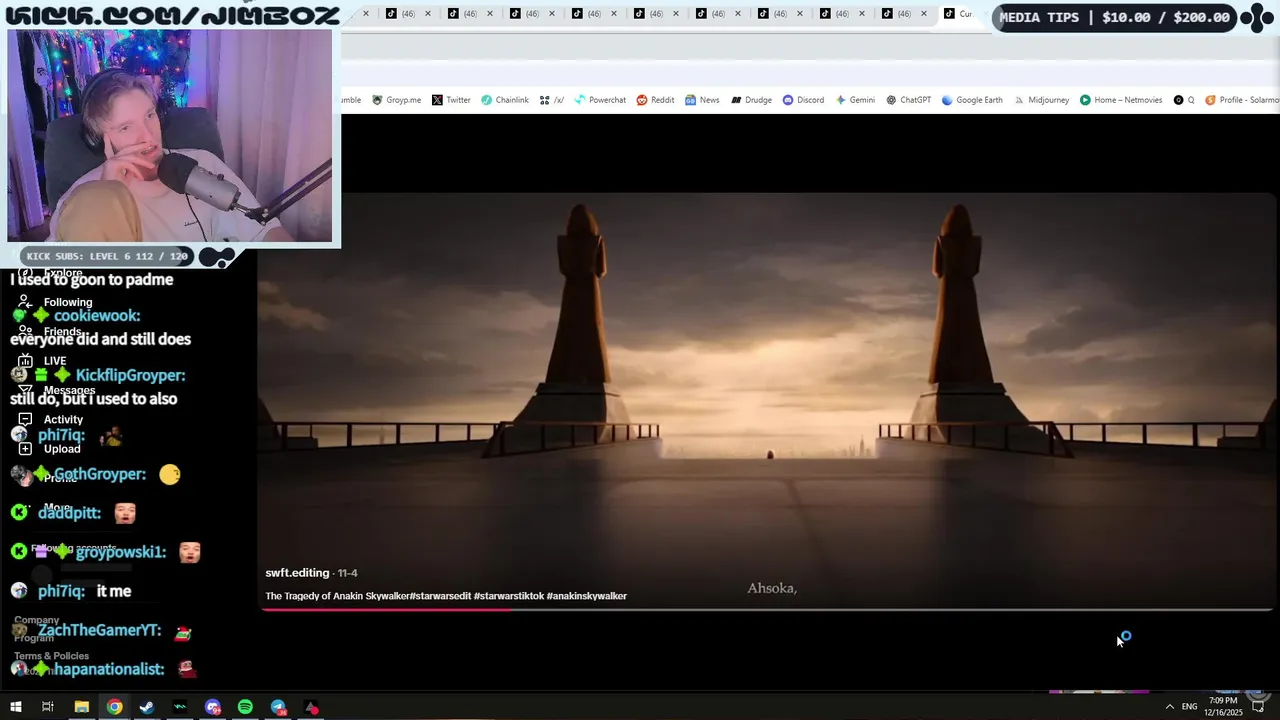This screenshot has width=1280, height=720.
Task: Click the #anakinskywalker hashtag
Action: 587,596
